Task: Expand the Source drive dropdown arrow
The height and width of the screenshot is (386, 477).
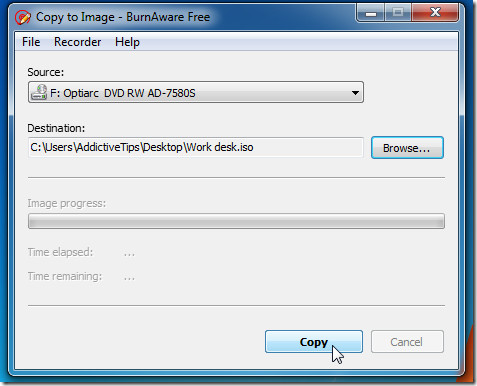Action: click(x=355, y=92)
